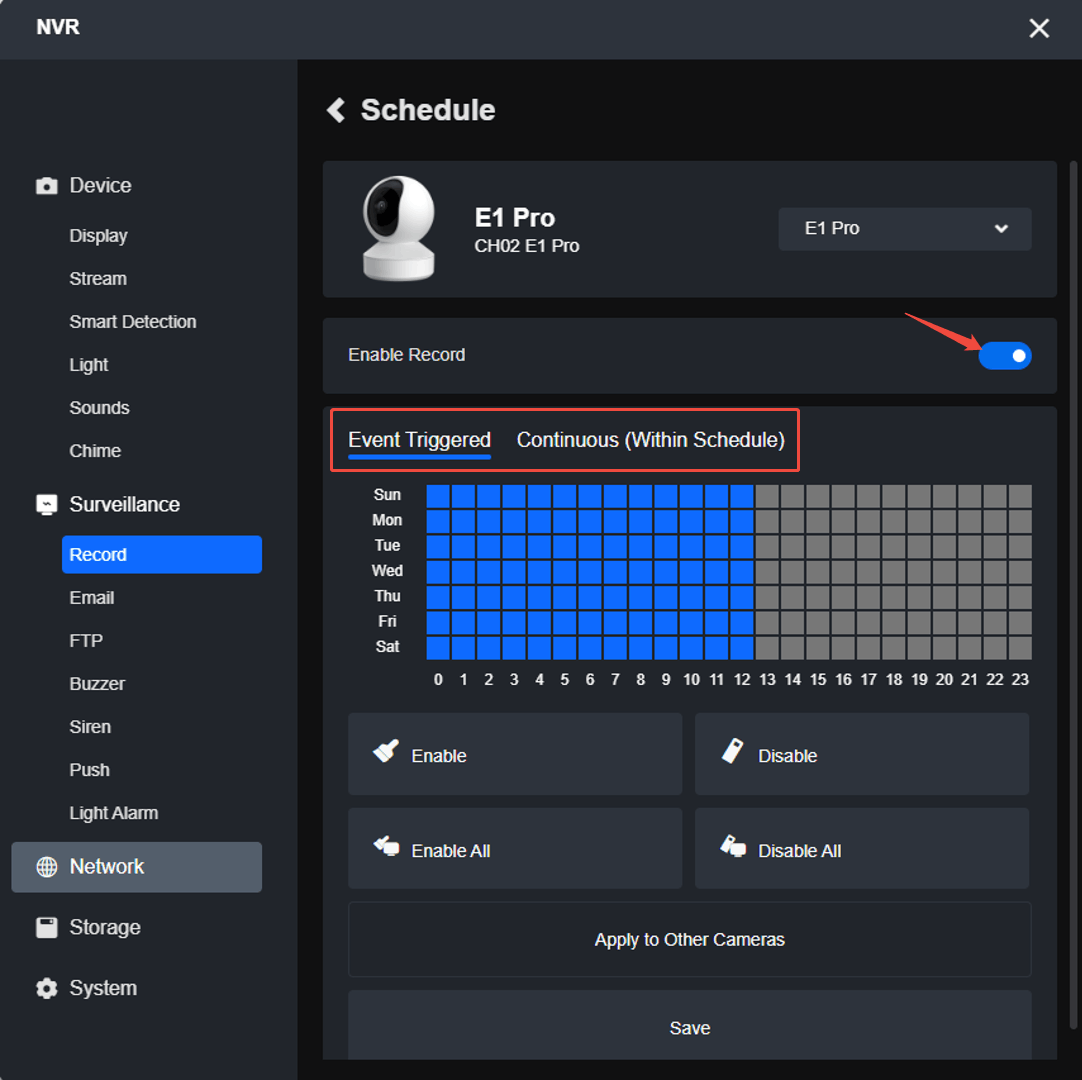Click the Surveillance monitor icon
The height and width of the screenshot is (1080, 1082).
click(x=46, y=504)
